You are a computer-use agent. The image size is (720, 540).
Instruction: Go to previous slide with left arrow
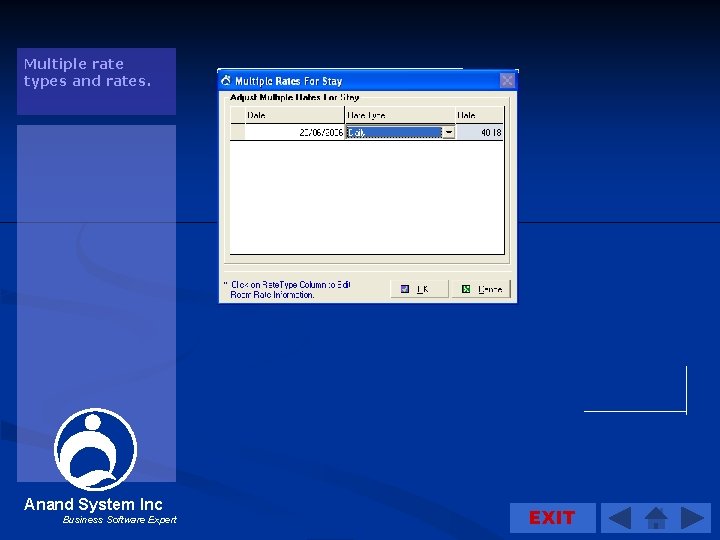tap(619, 518)
